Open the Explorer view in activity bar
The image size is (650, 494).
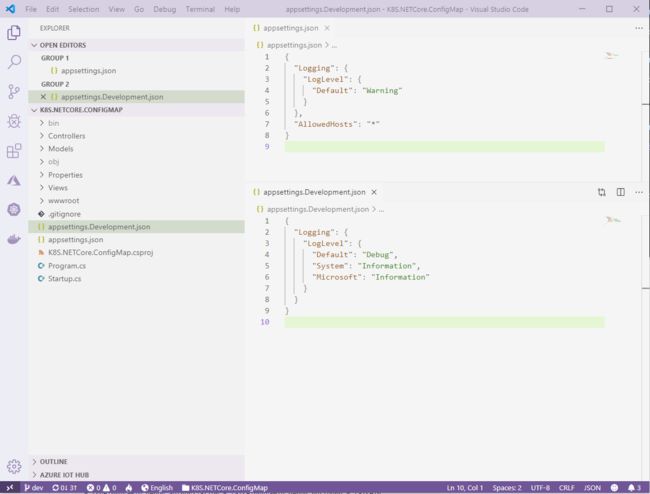(x=14, y=33)
